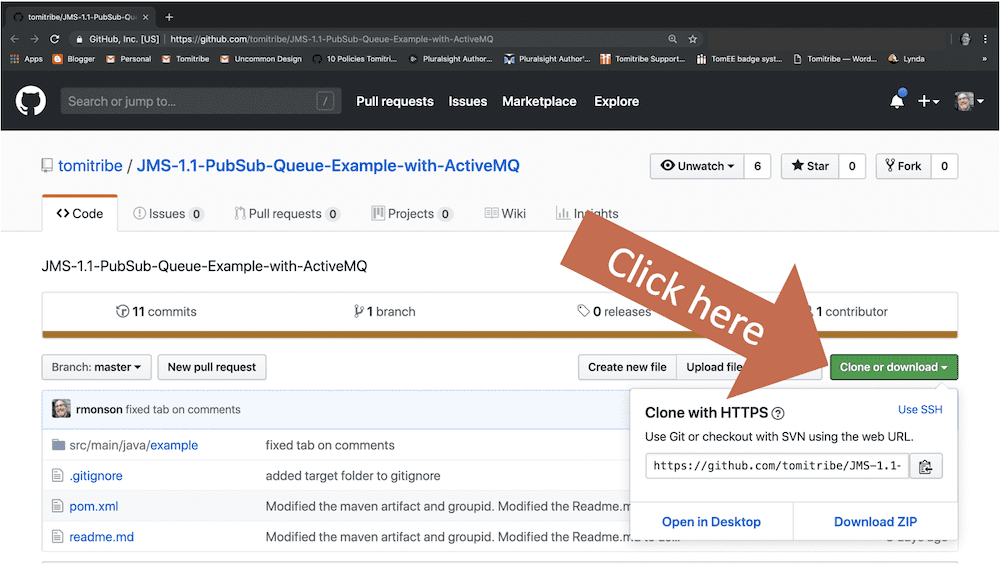Click Download ZIP

coord(875,522)
